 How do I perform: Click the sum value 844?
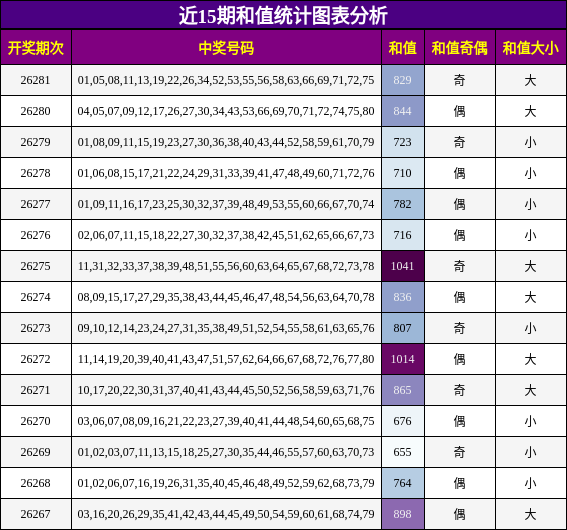(x=402, y=111)
